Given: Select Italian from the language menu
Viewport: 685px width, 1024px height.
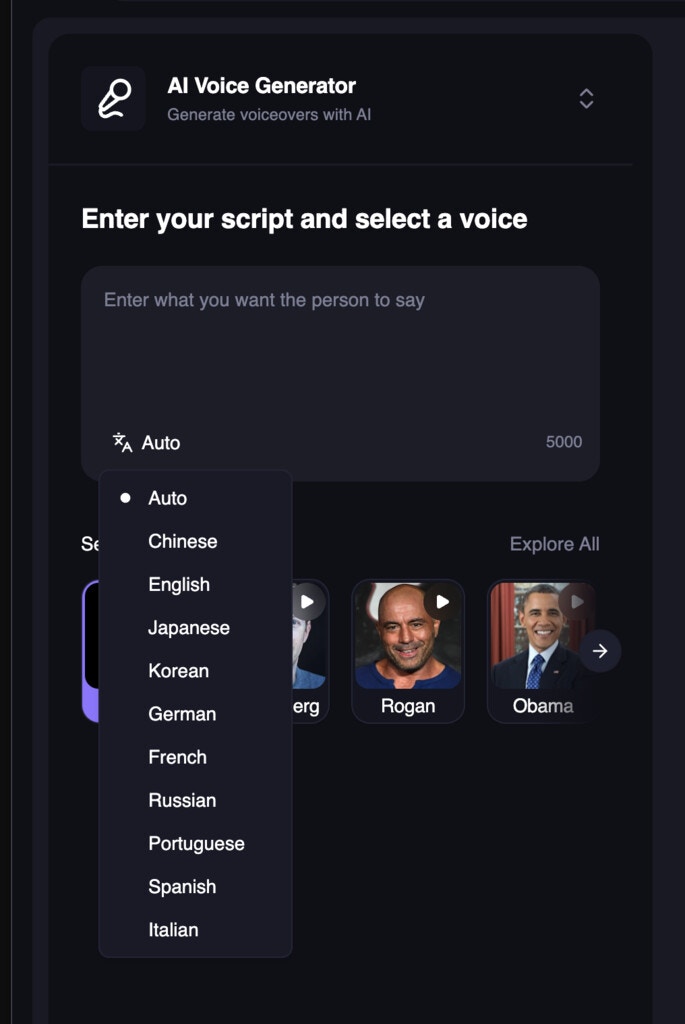Looking at the screenshot, I should click(x=175, y=930).
